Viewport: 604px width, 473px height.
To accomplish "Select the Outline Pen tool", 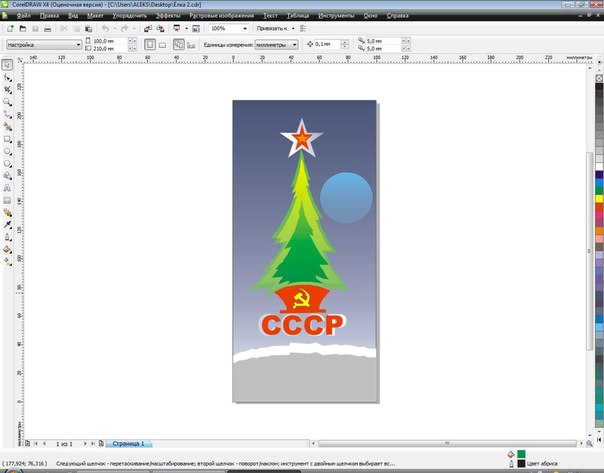I will coord(7,237).
